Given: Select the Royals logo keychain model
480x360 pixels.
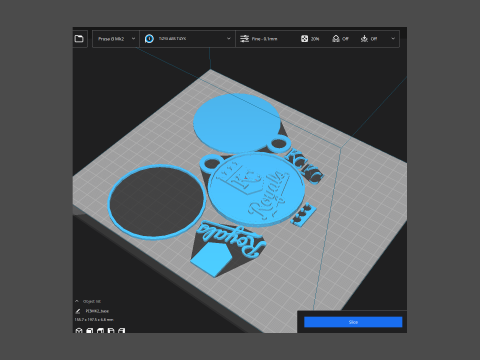Looking at the screenshot, I should click(256, 190).
